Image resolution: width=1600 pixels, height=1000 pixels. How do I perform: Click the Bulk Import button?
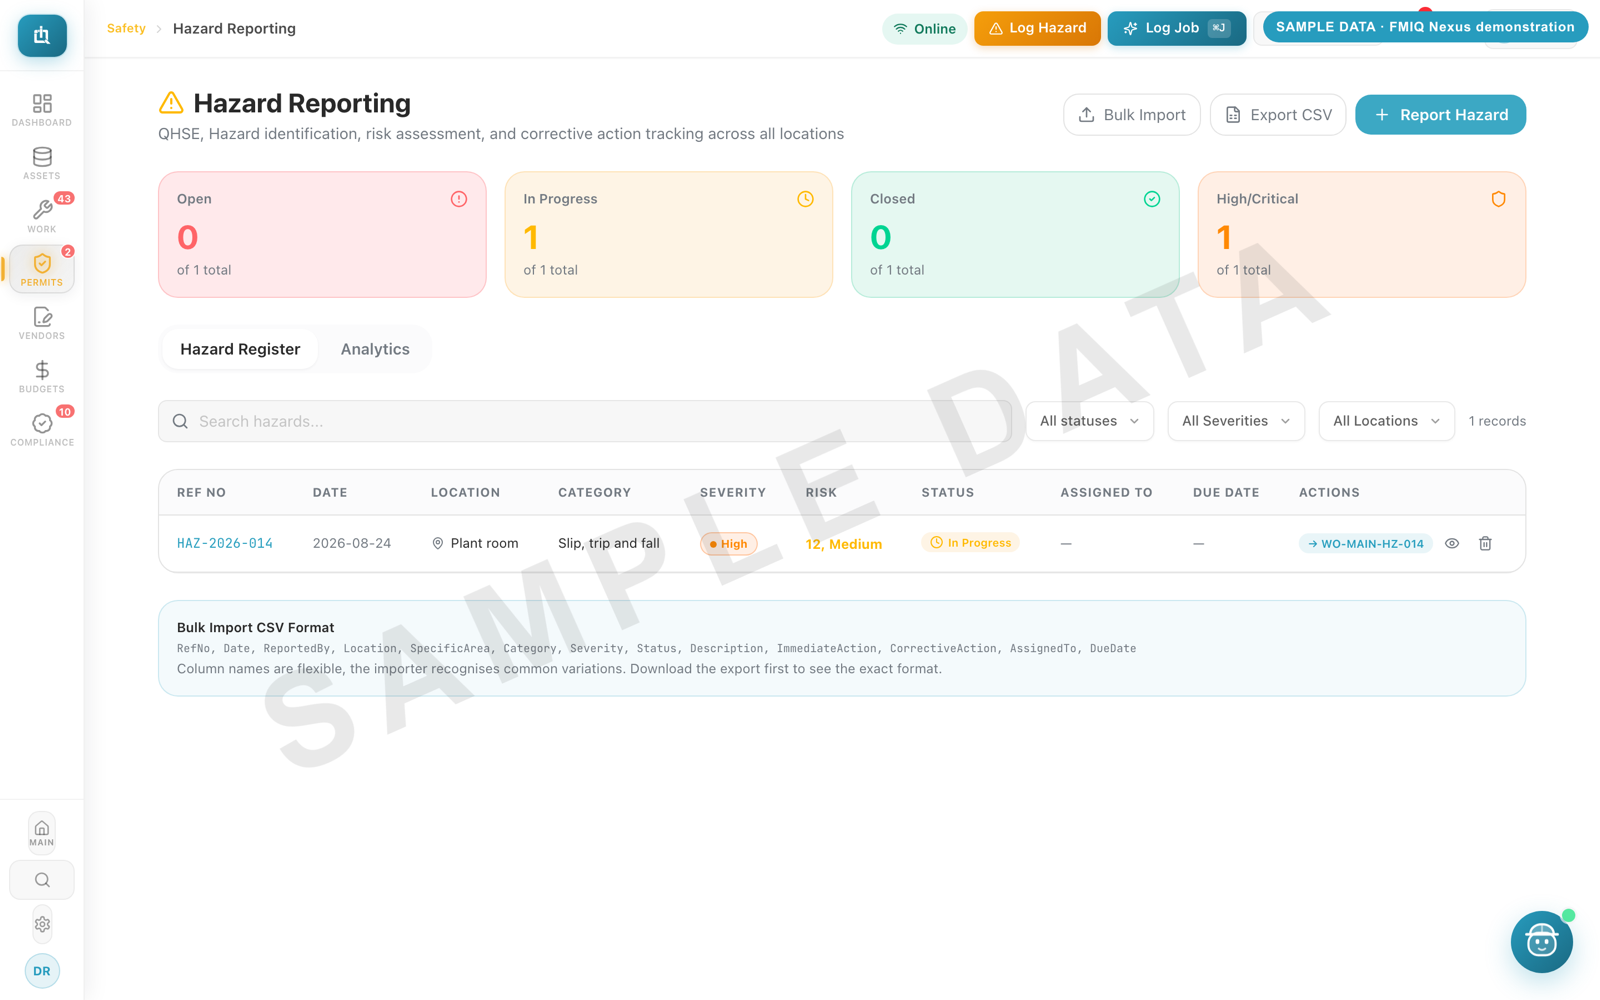point(1132,115)
